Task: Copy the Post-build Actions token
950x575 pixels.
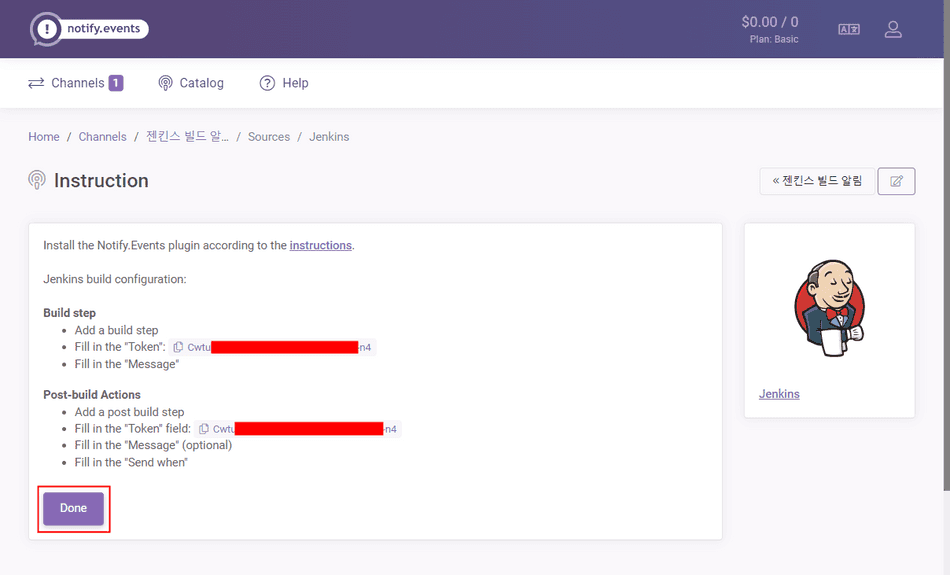Action: [204, 429]
